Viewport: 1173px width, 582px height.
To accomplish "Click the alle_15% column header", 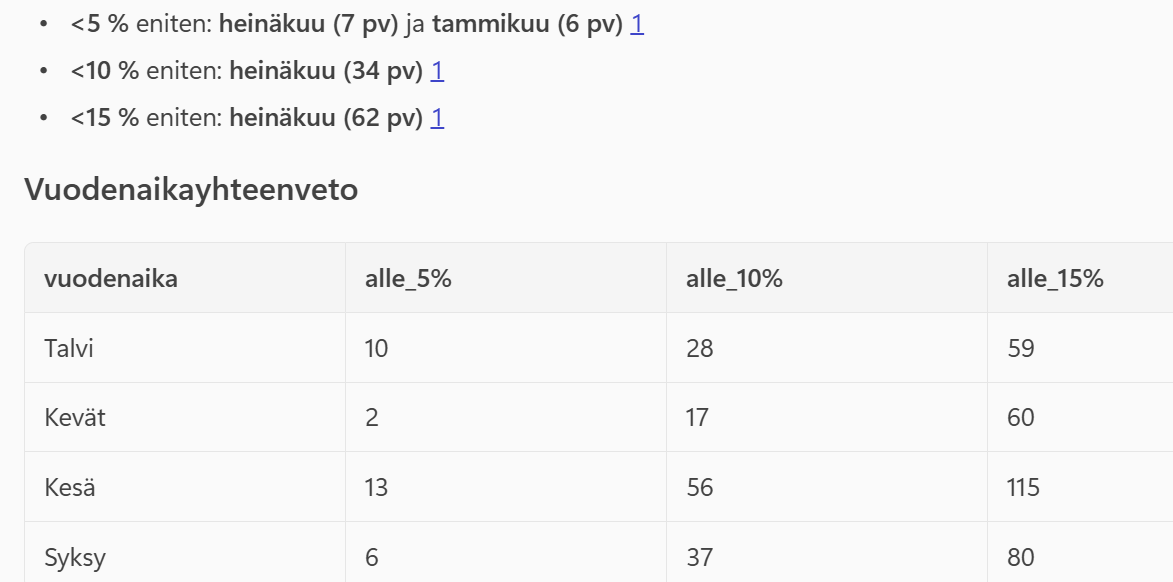I will click(1055, 279).
